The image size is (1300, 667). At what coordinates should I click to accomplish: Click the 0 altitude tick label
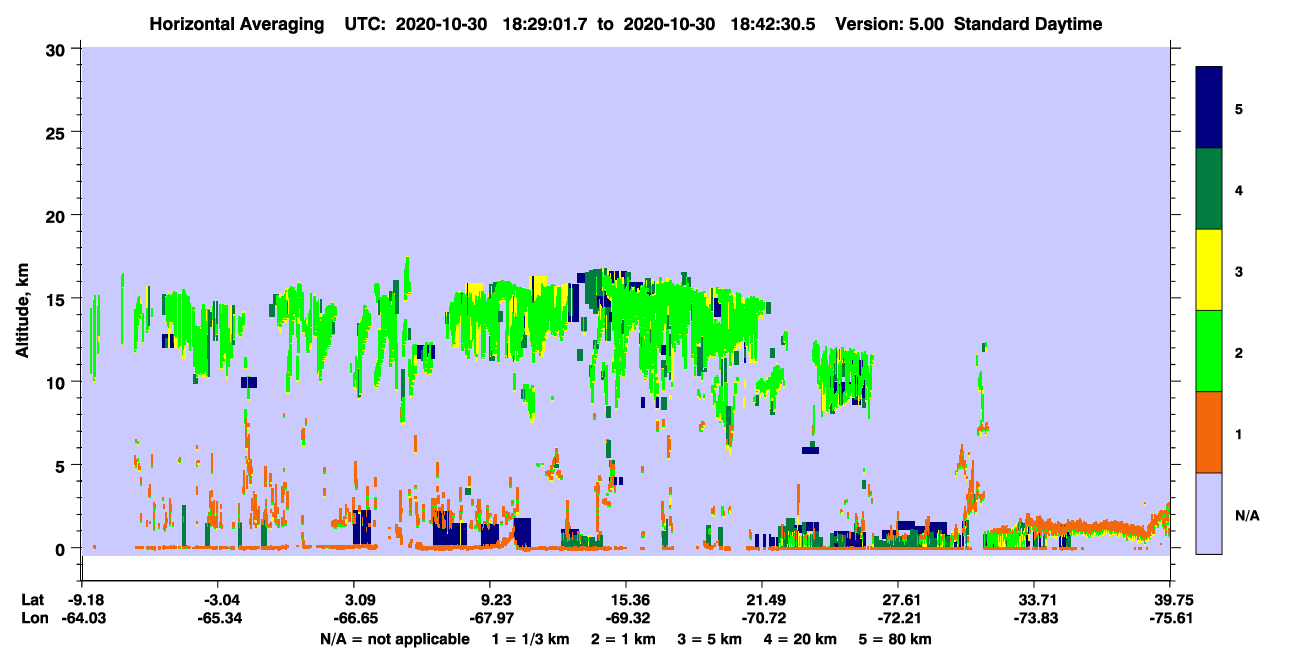(62, 549)
